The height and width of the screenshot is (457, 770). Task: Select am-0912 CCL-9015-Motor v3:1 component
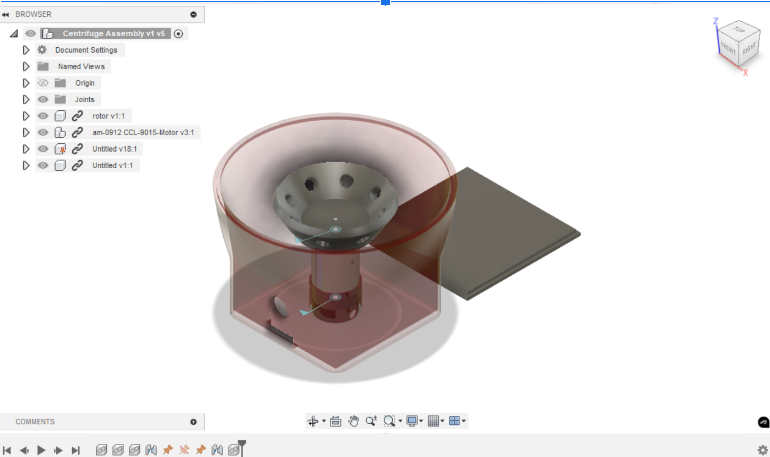(x=142, y=132)
